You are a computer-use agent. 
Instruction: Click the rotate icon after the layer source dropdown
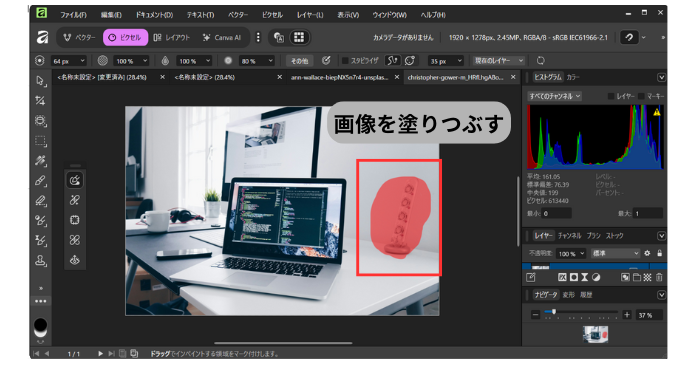(540, 61)
